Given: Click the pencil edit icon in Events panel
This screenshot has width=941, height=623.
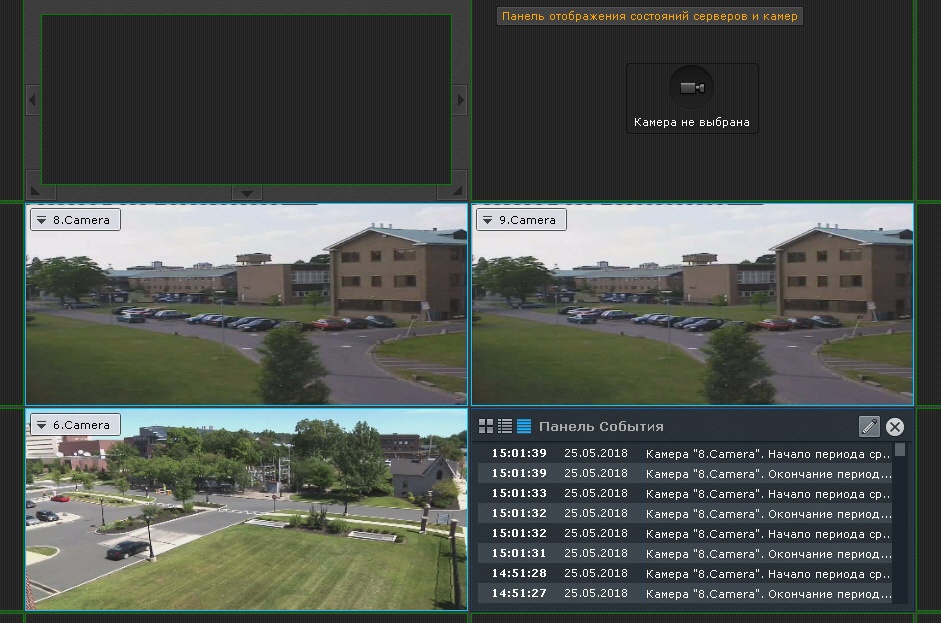Looking at the screenshot, I should click(869, 427).
